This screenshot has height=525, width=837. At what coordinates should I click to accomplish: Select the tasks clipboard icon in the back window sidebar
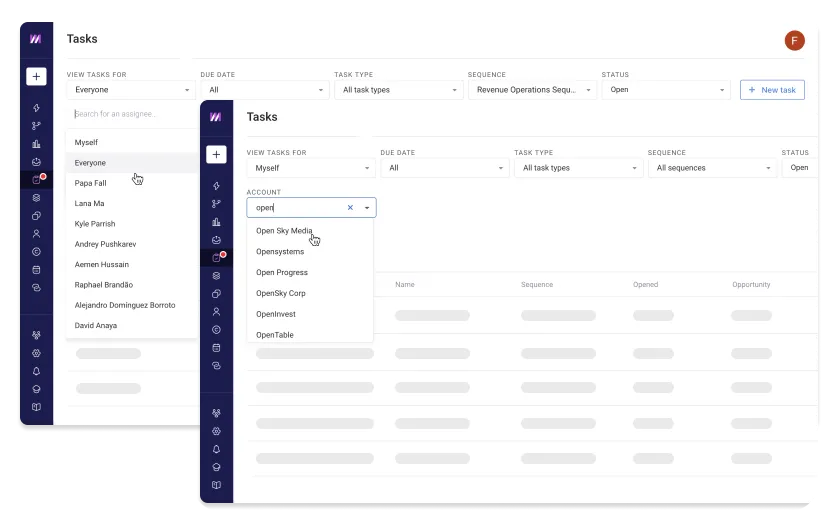point(36,180)
